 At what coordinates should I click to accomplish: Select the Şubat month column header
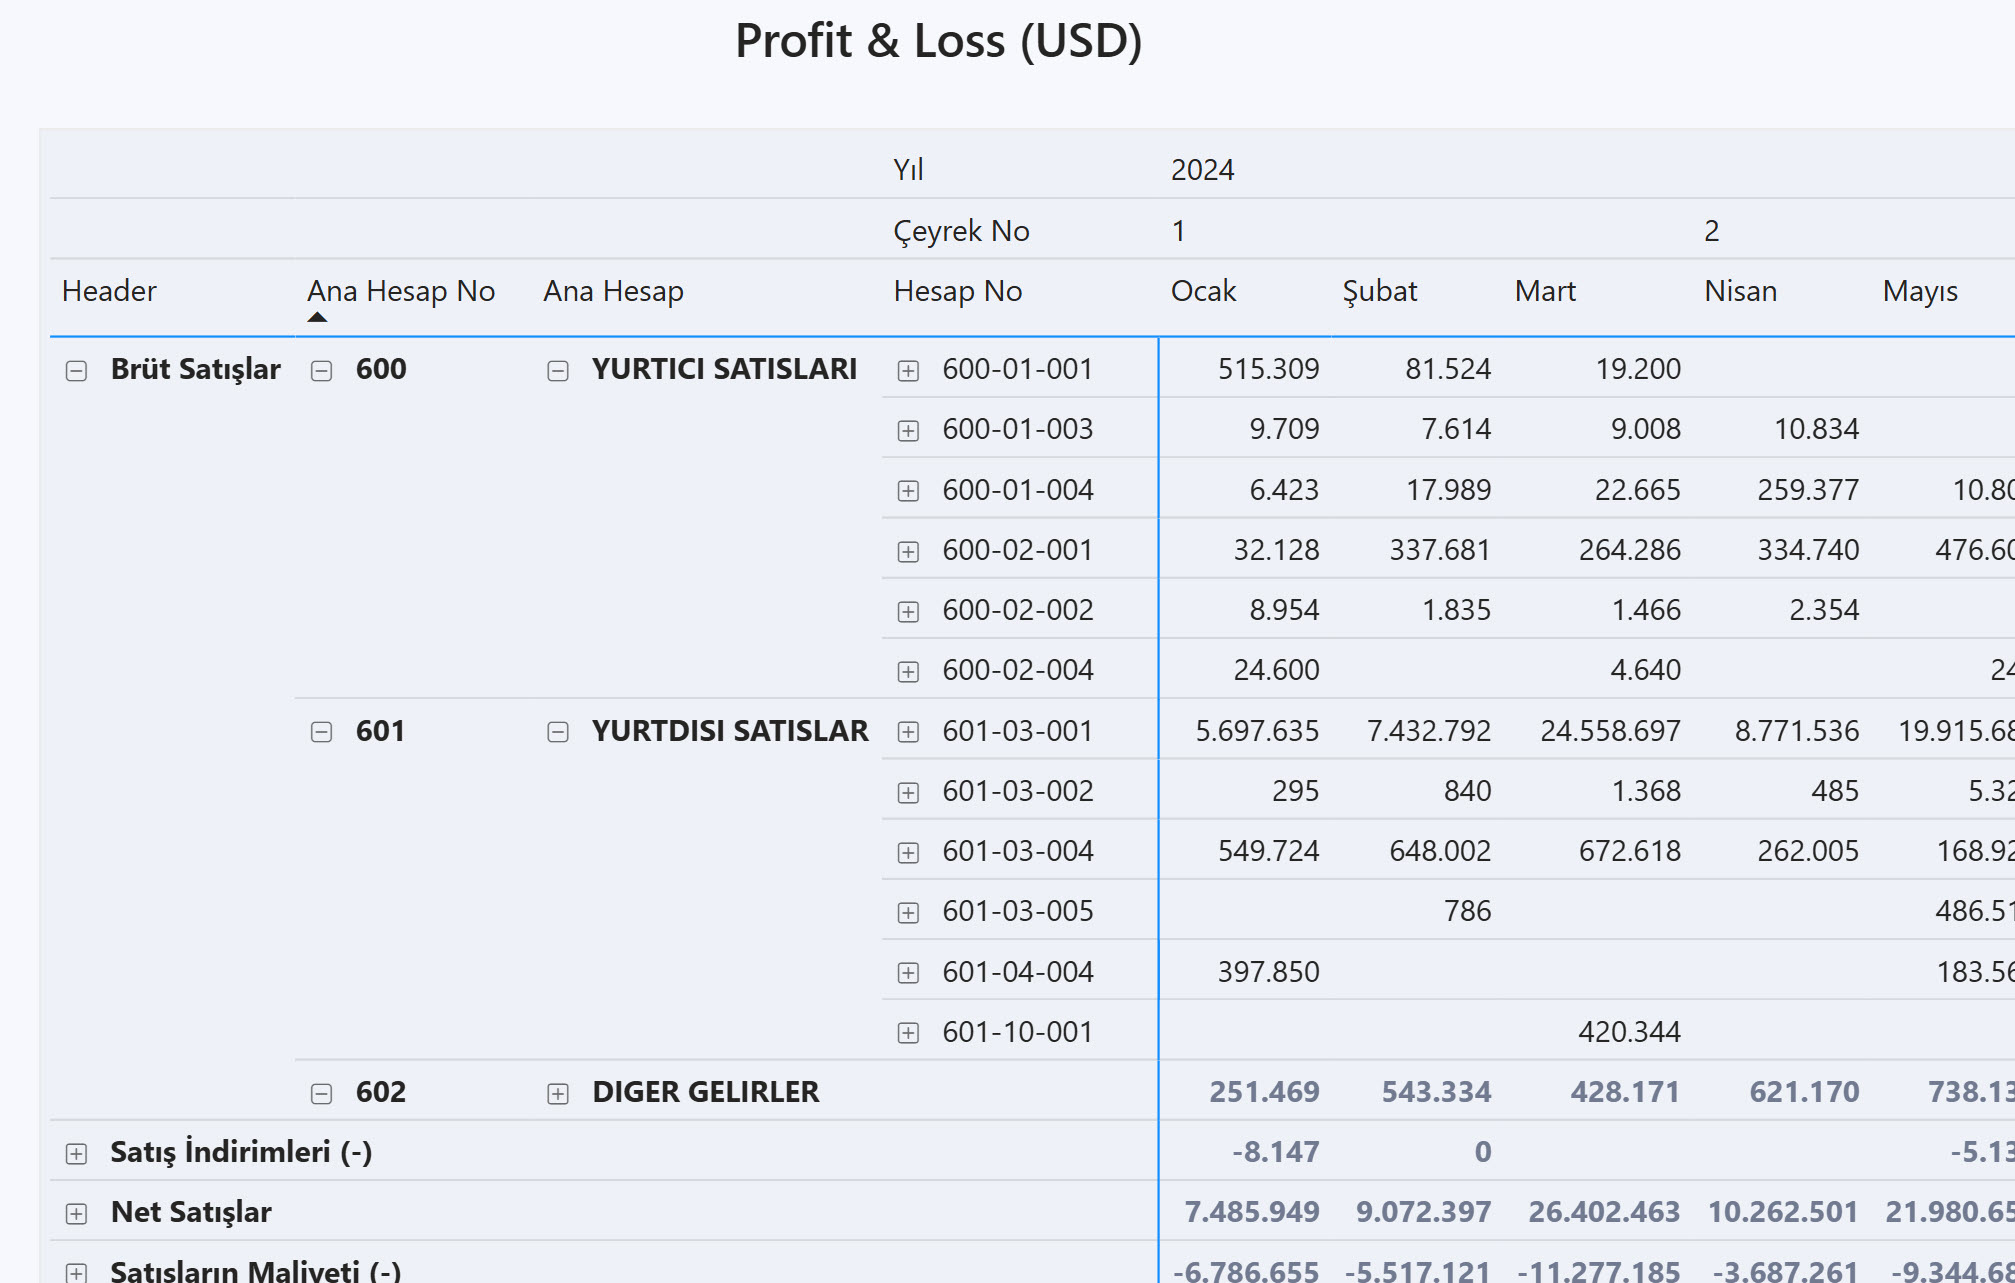tap(1379, 291)
